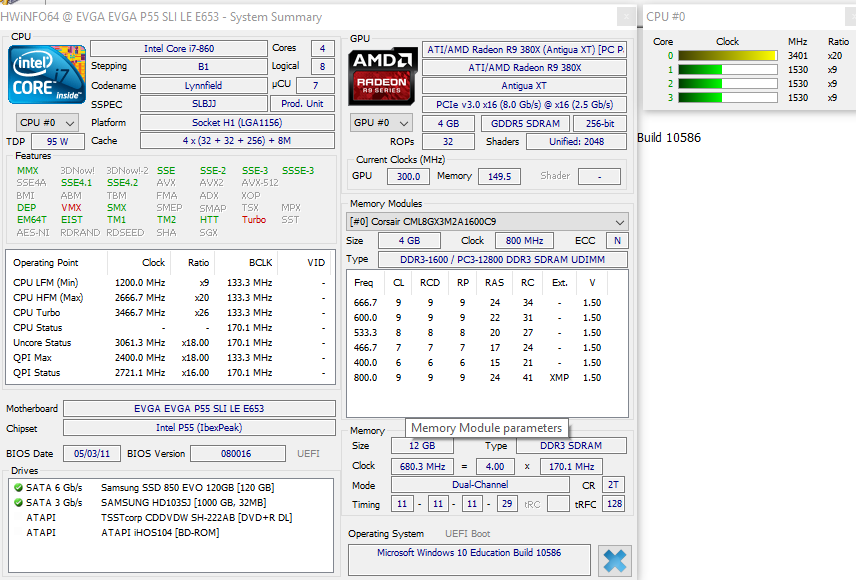Select the CPU LFM (Min) row
Viewport: 856px width, 580px height.
(170, 283)
